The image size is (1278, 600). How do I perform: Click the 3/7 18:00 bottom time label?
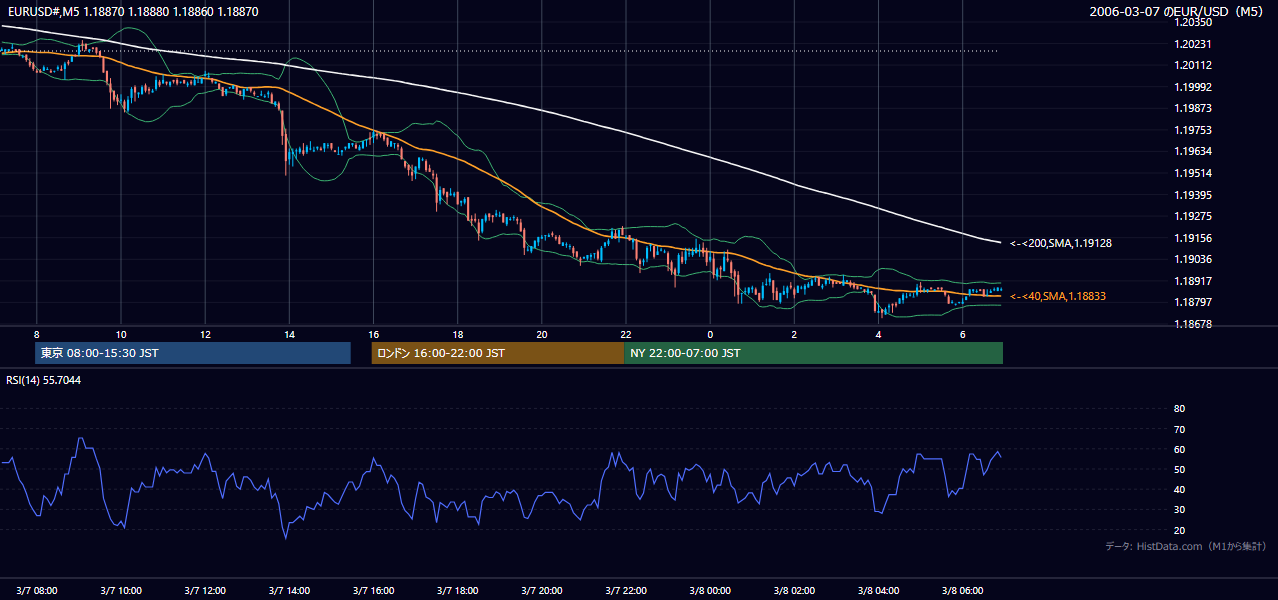click(457, 590)
